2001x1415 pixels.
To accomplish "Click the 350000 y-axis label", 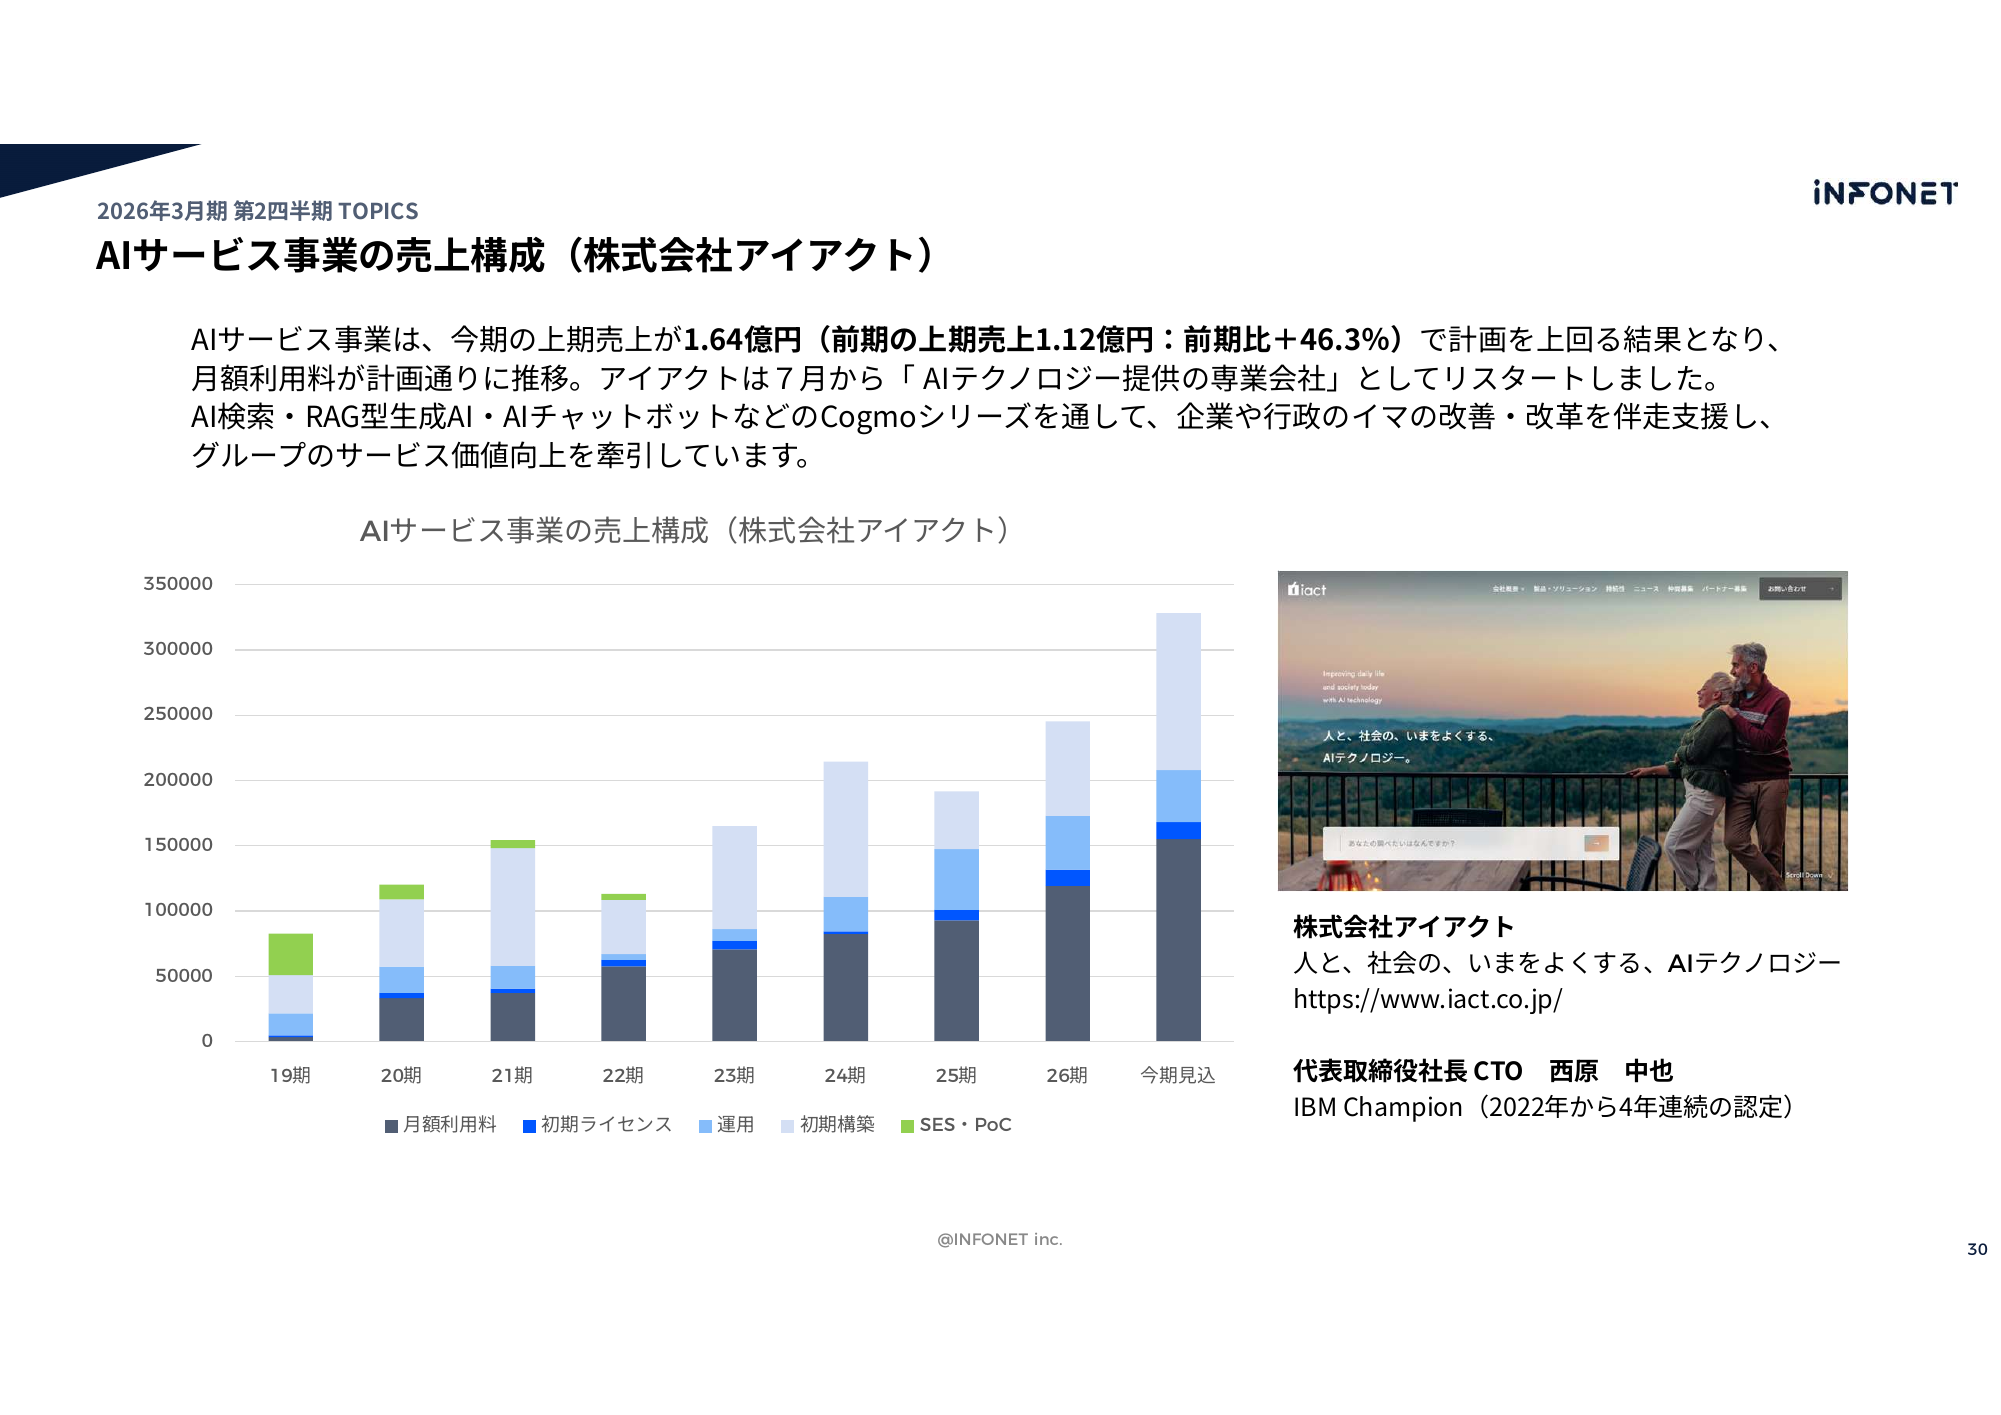I will (178, 584).
